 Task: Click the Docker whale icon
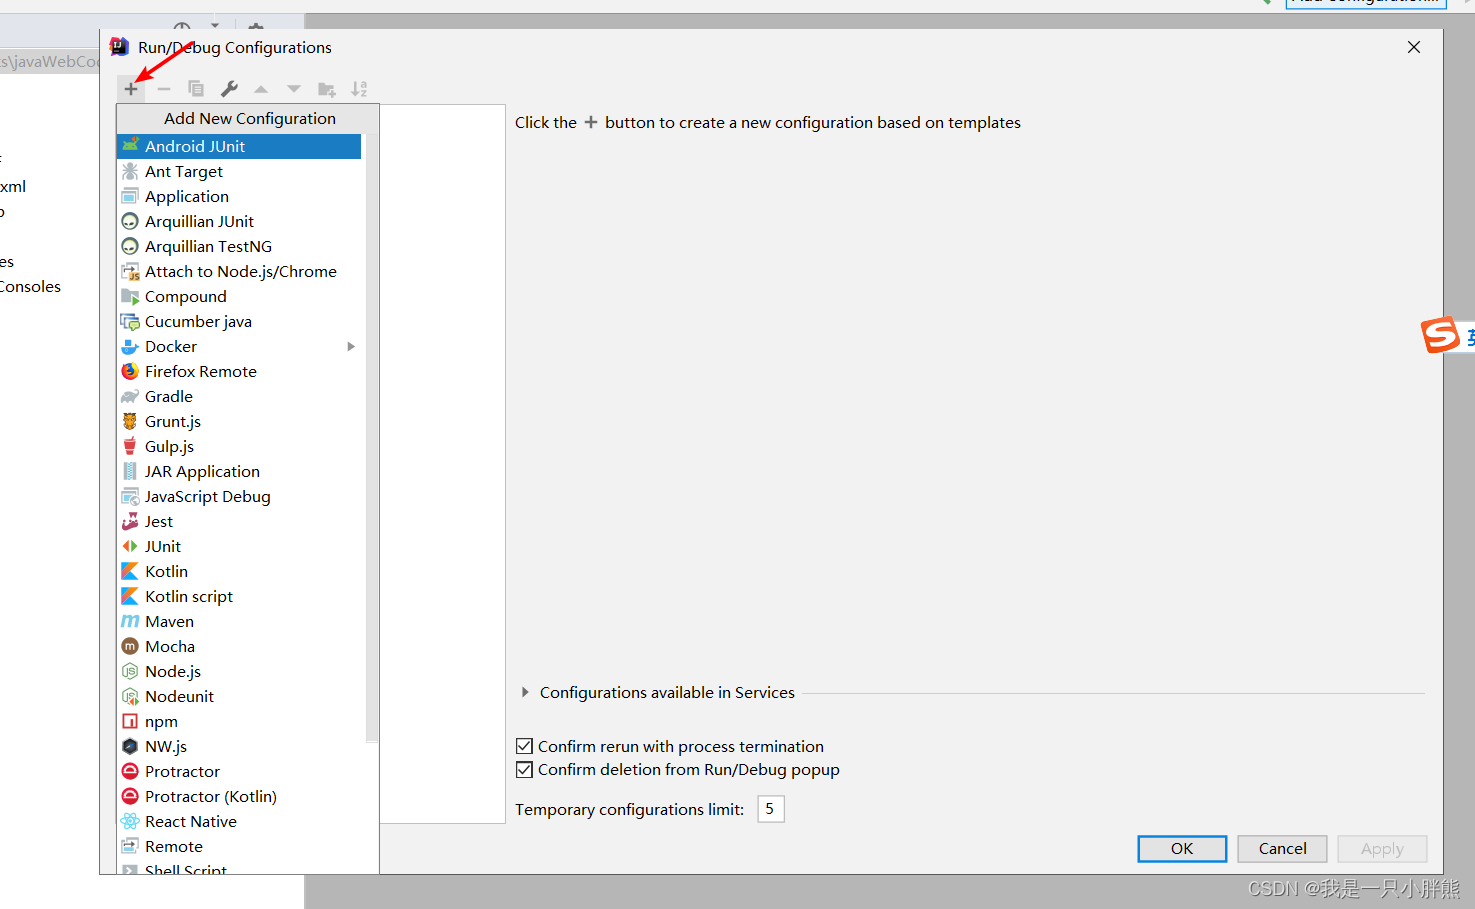pyautogui.click(x=130, y=346)
